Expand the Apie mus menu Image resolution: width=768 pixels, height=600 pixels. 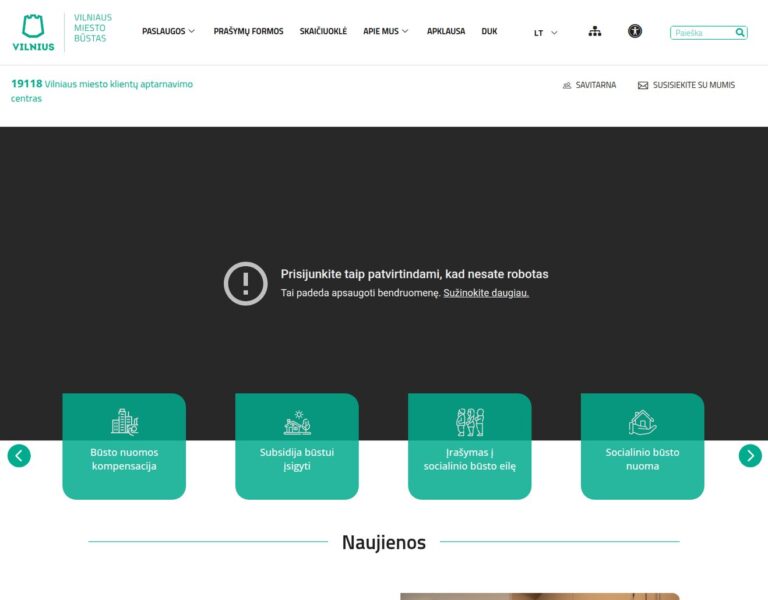coord(385,32)
